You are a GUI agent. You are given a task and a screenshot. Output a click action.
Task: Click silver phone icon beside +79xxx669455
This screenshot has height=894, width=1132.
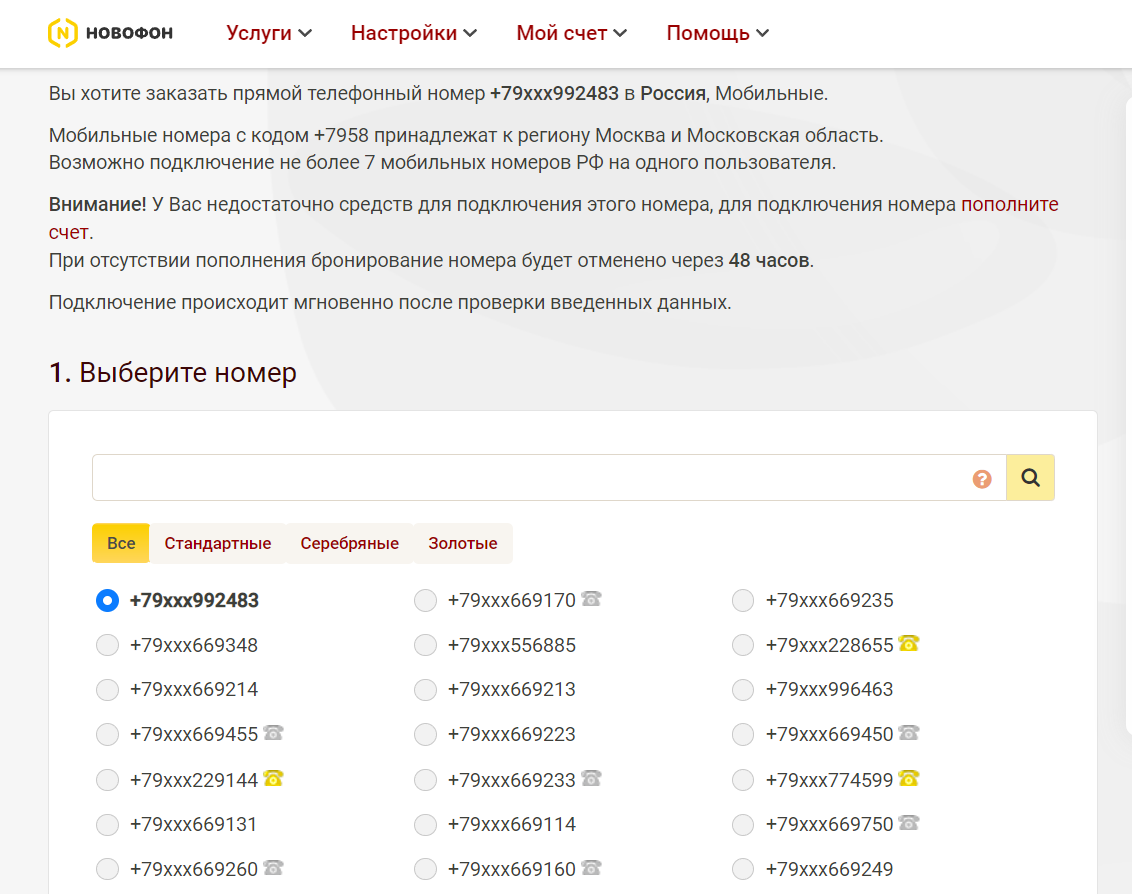[x=273, y=733]
